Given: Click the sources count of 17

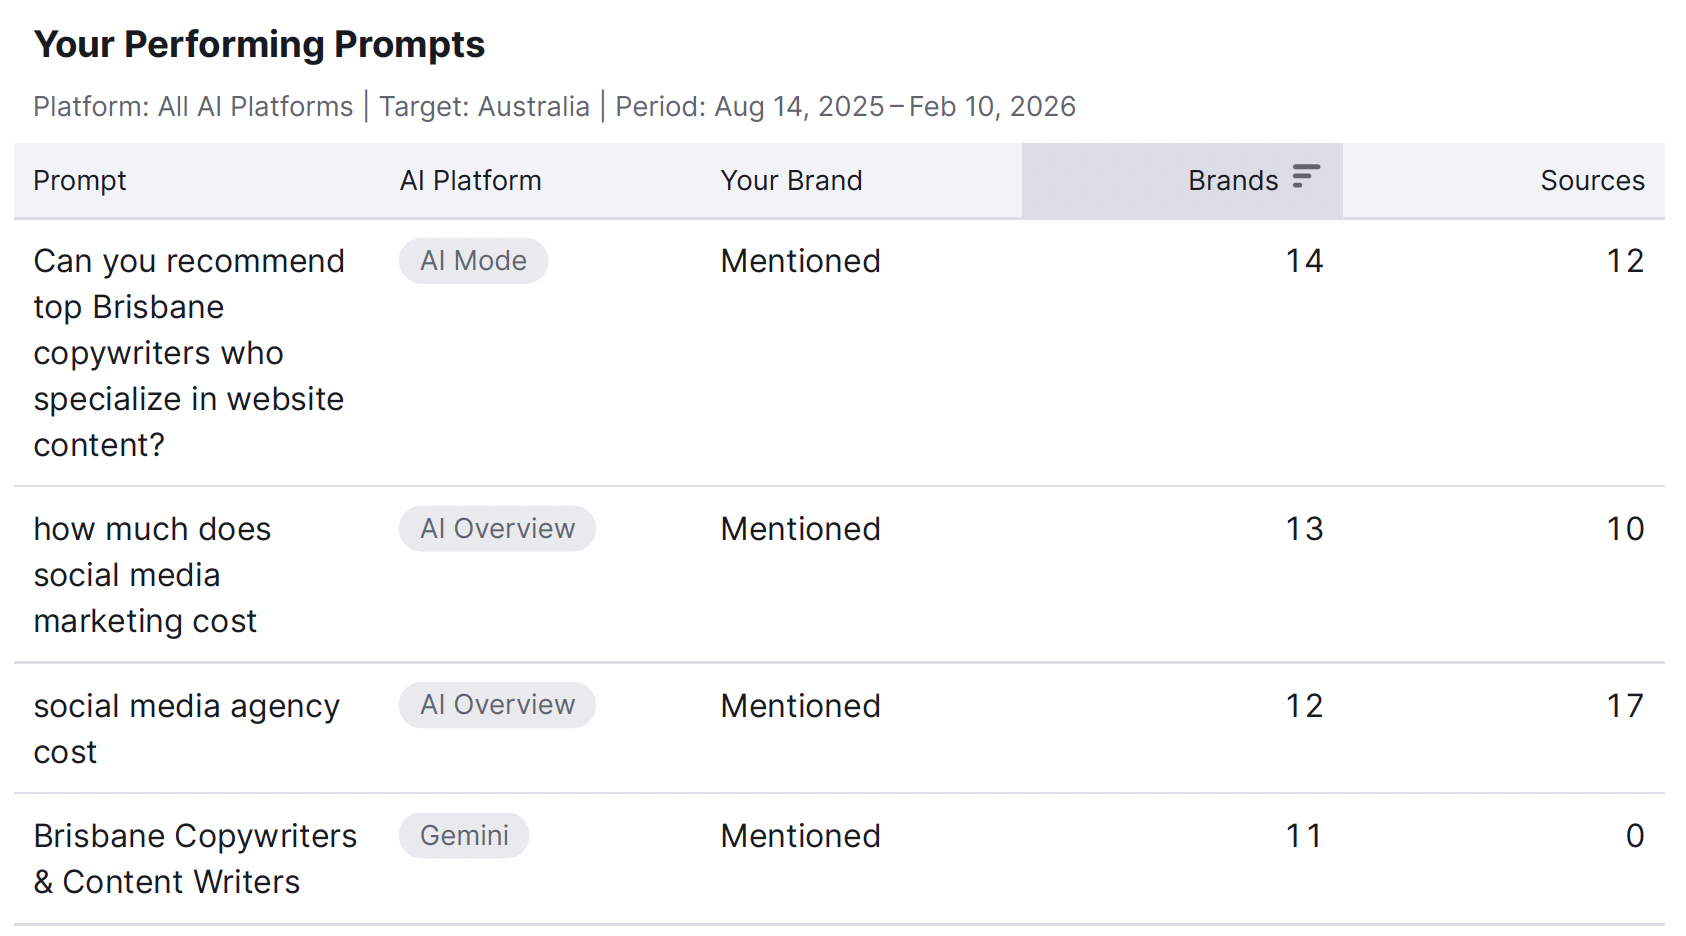Looking at the screenshot, I should click(x=1625, y=706).
